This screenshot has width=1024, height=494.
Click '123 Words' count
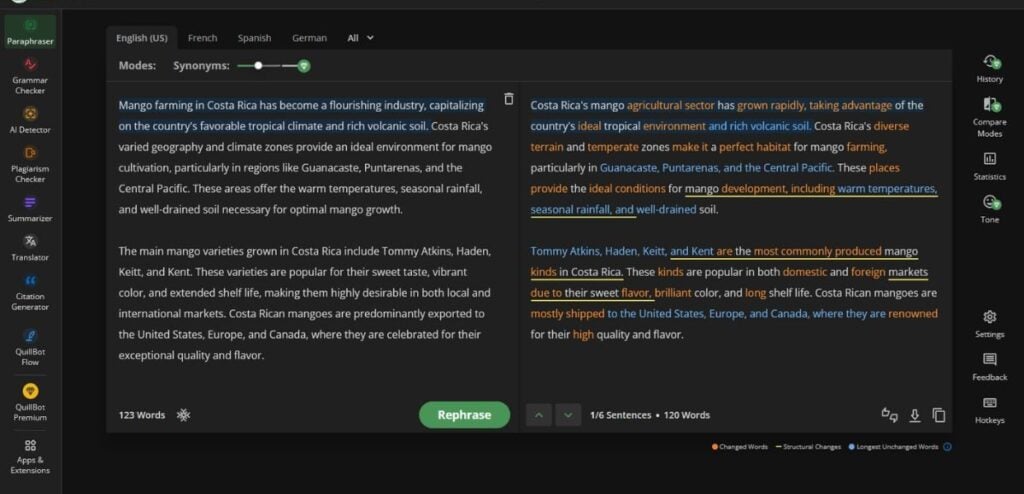tap(142, 415)
